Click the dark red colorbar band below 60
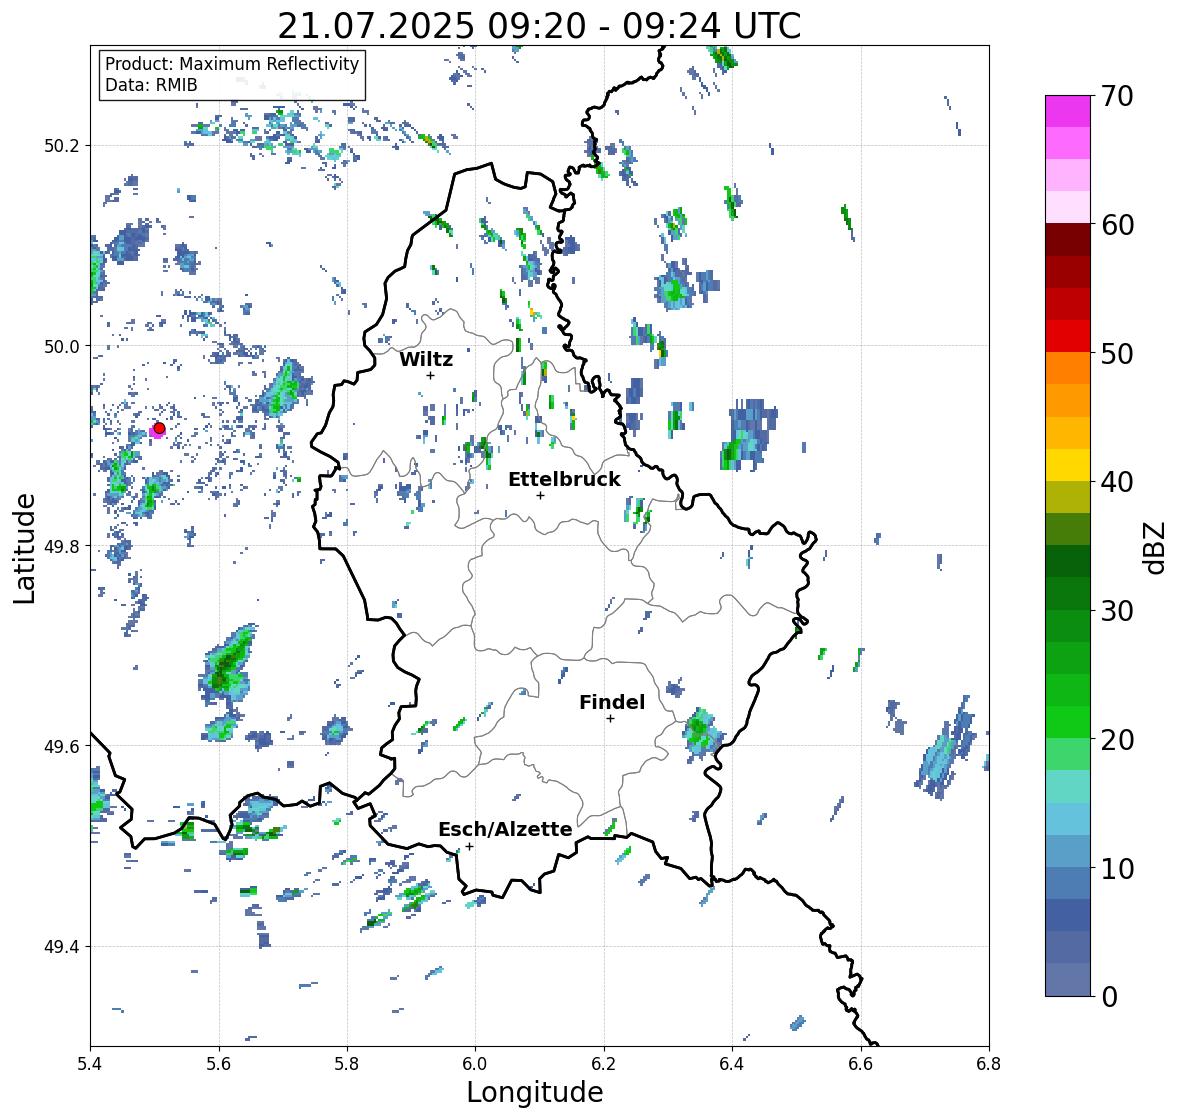This screenshot has width=1179, height=1117. (1068, 239)
